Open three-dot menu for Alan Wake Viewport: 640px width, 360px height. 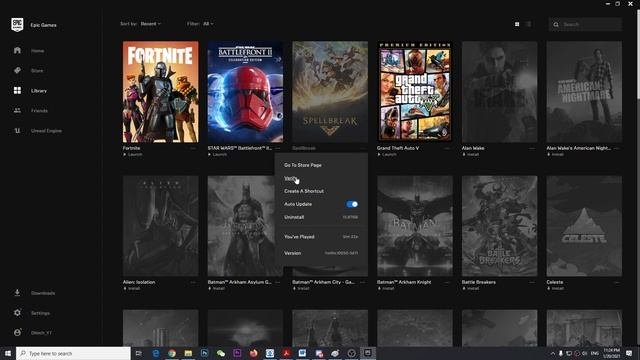coord(532,148)
